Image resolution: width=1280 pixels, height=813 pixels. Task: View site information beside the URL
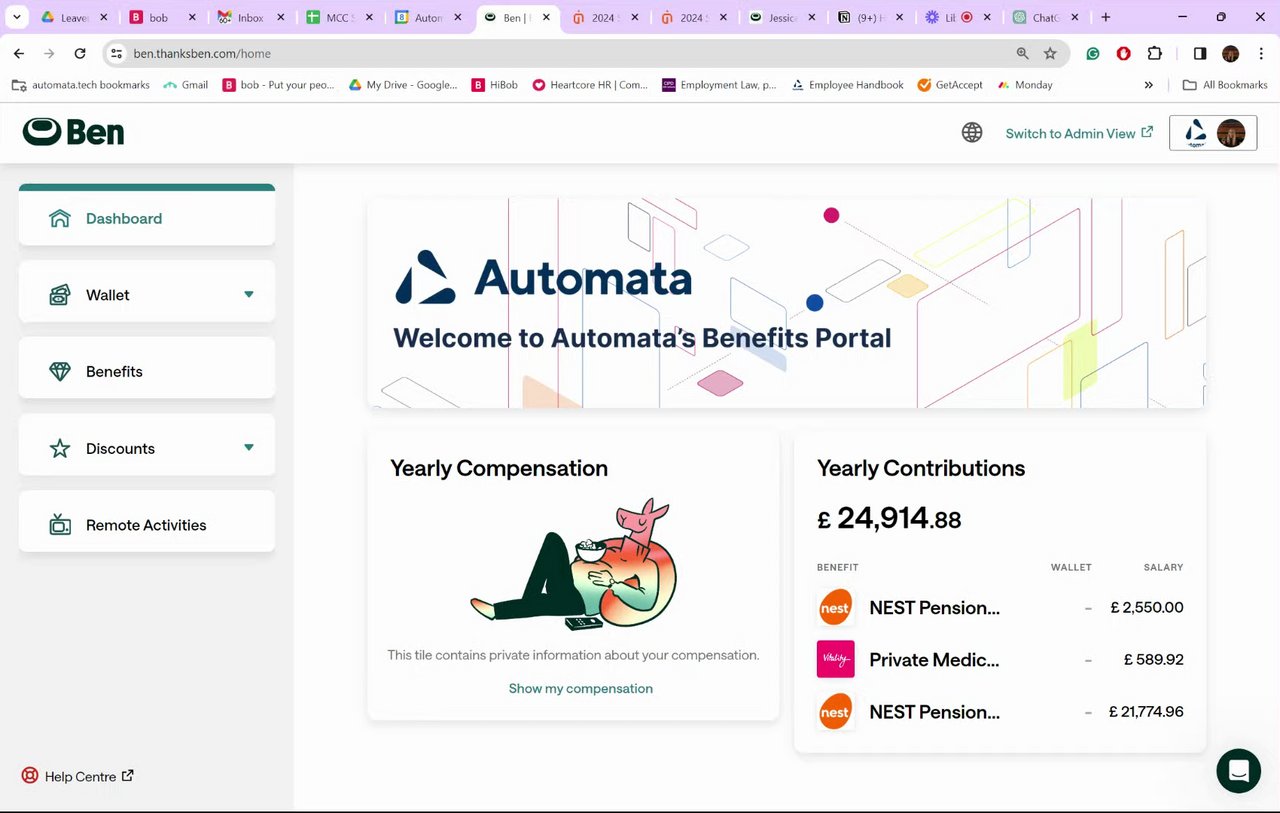pyautogui.click(x=116, y=54)
